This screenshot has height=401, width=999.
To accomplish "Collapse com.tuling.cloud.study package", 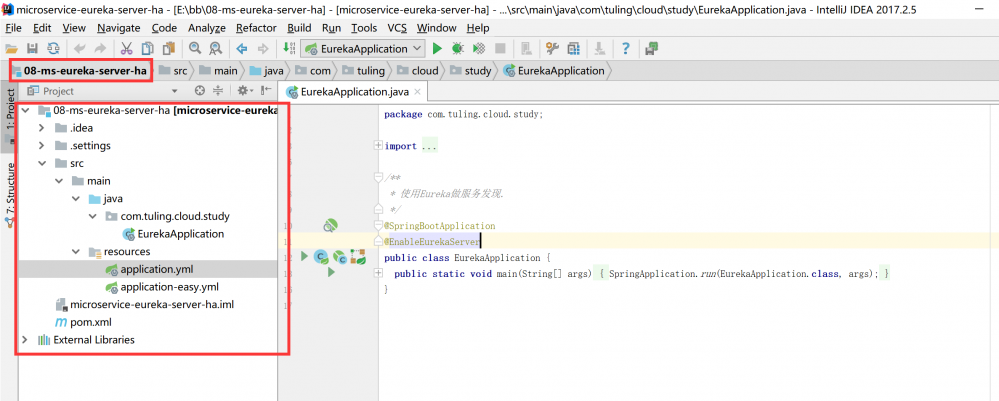I will pos(92,217).
